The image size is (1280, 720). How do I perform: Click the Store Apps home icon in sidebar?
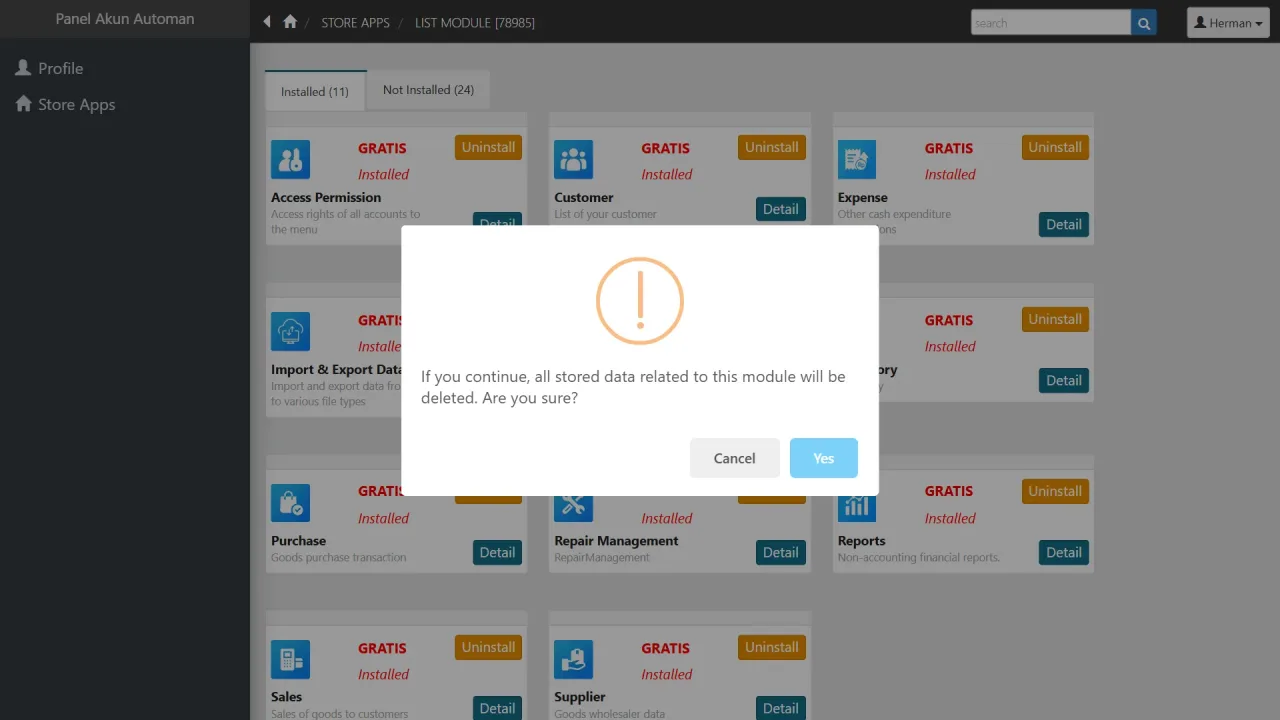pyautogui.click(x=24, y=104)
